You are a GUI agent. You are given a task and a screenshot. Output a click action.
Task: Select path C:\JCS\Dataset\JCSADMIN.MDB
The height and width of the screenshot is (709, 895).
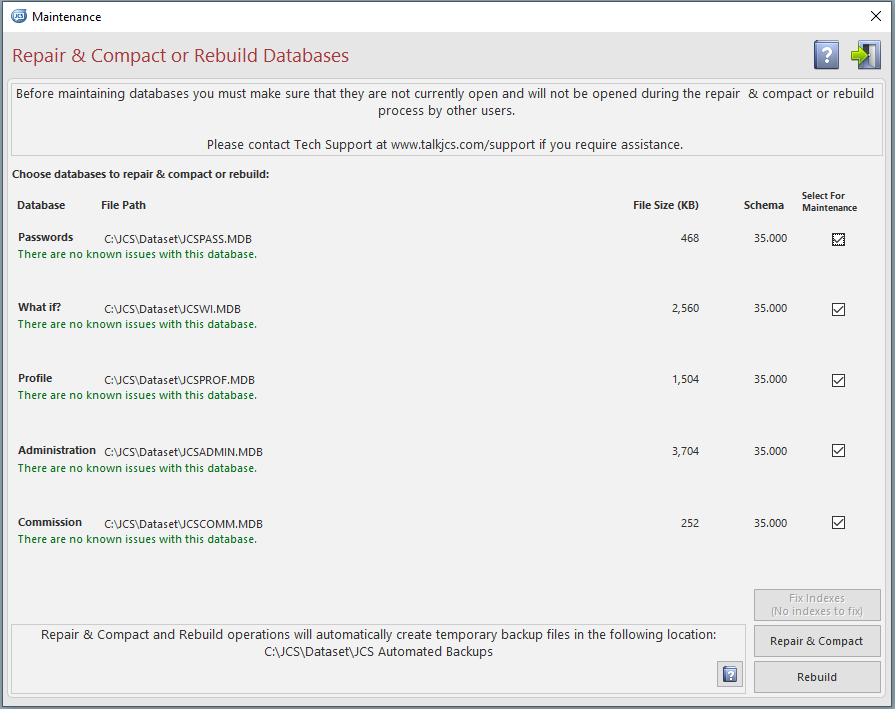183,452
